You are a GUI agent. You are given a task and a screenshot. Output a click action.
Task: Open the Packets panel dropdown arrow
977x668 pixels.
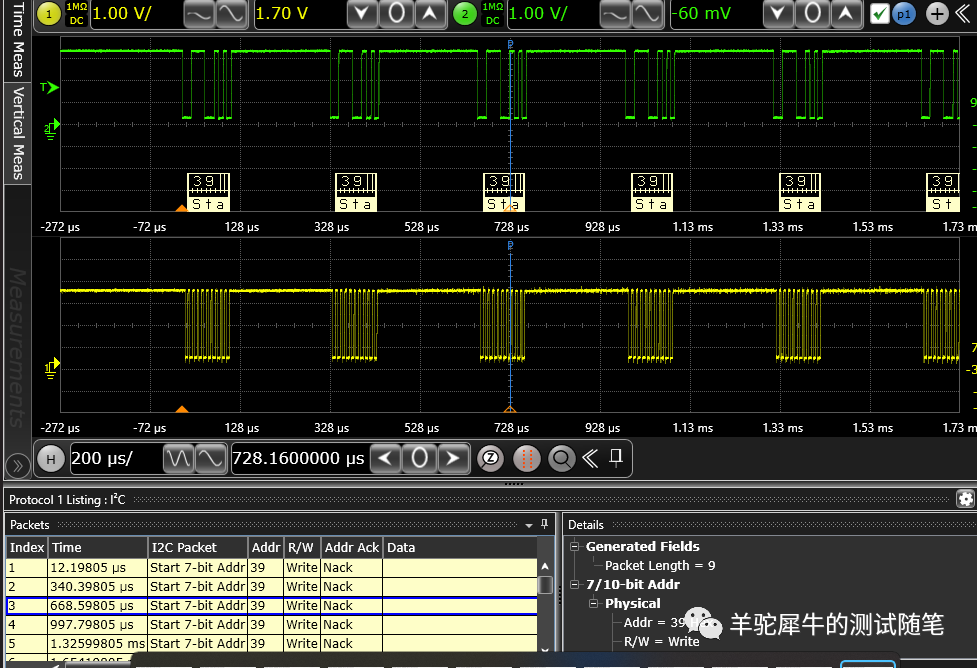click(529, 525)
